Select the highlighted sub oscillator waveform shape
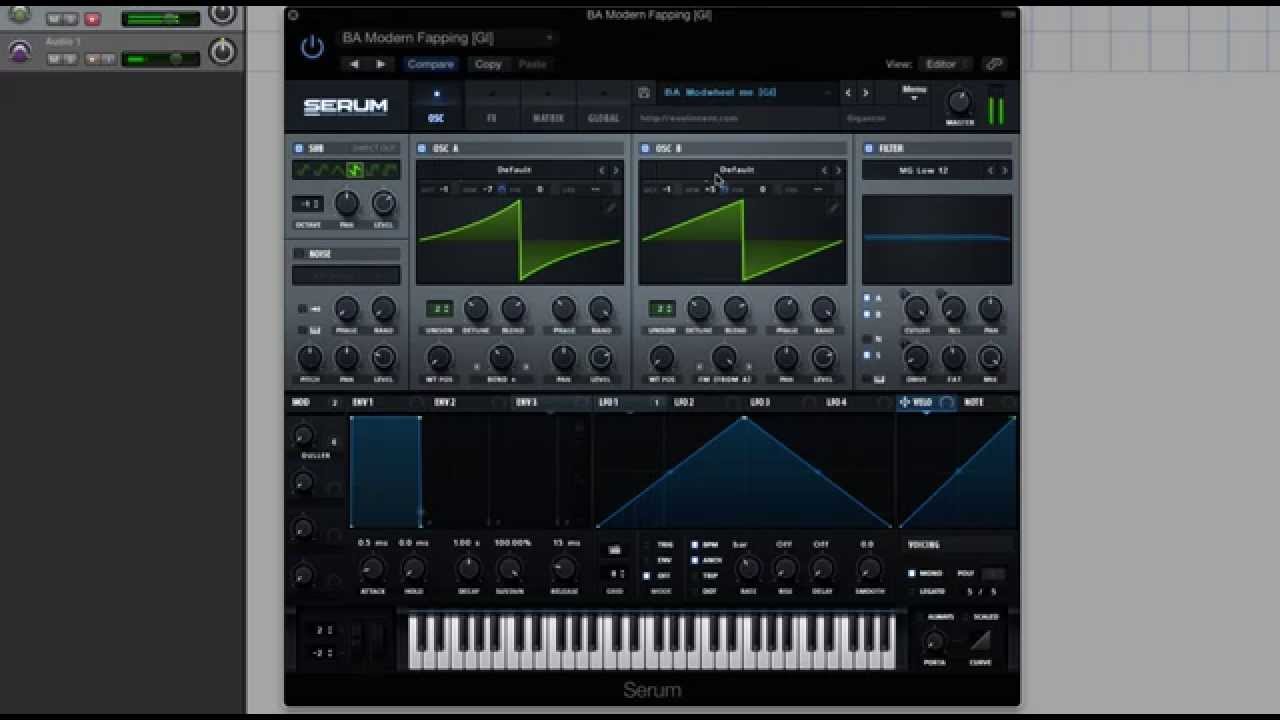Viewport: 1280px width, 720px height. click(354, 171)
